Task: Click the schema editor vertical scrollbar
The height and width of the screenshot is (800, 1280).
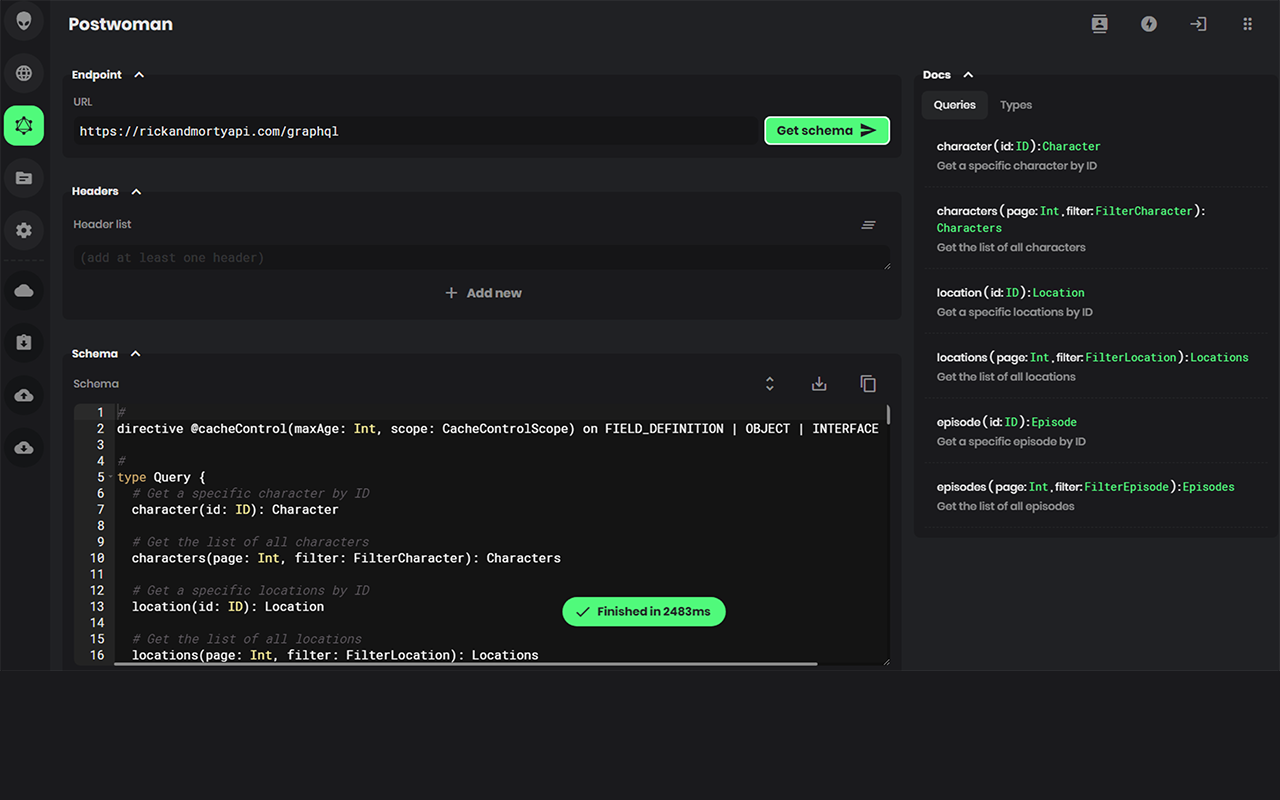Action: point(888,415)
